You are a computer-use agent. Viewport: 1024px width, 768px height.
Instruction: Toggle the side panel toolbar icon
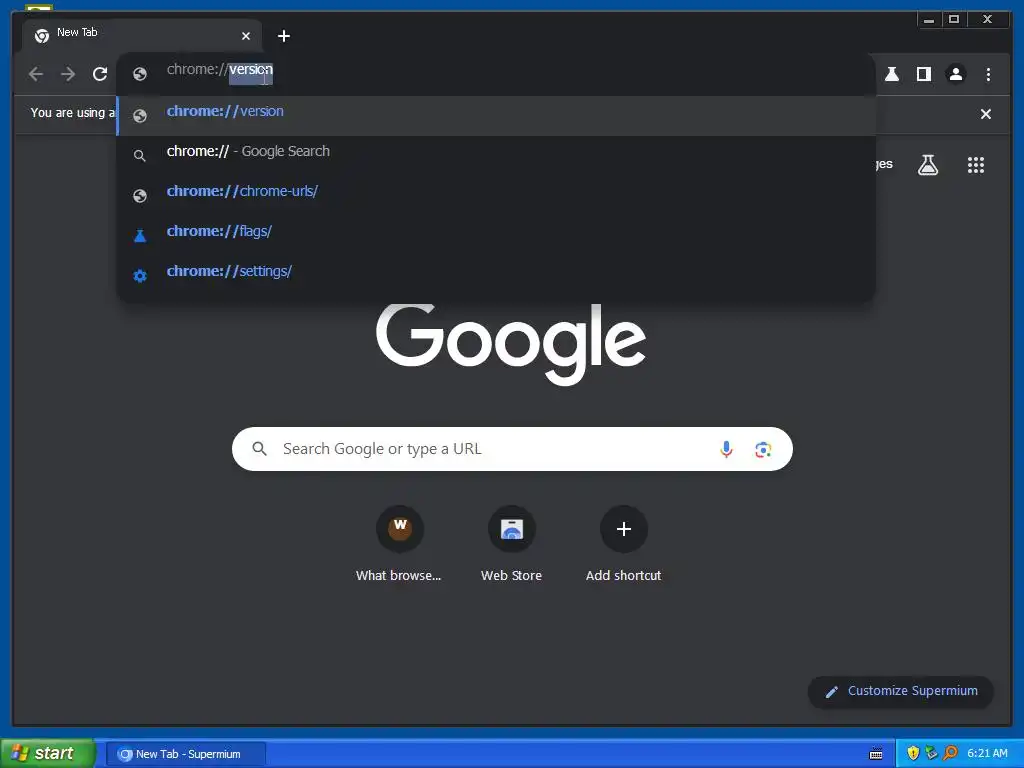coord(923,74)
